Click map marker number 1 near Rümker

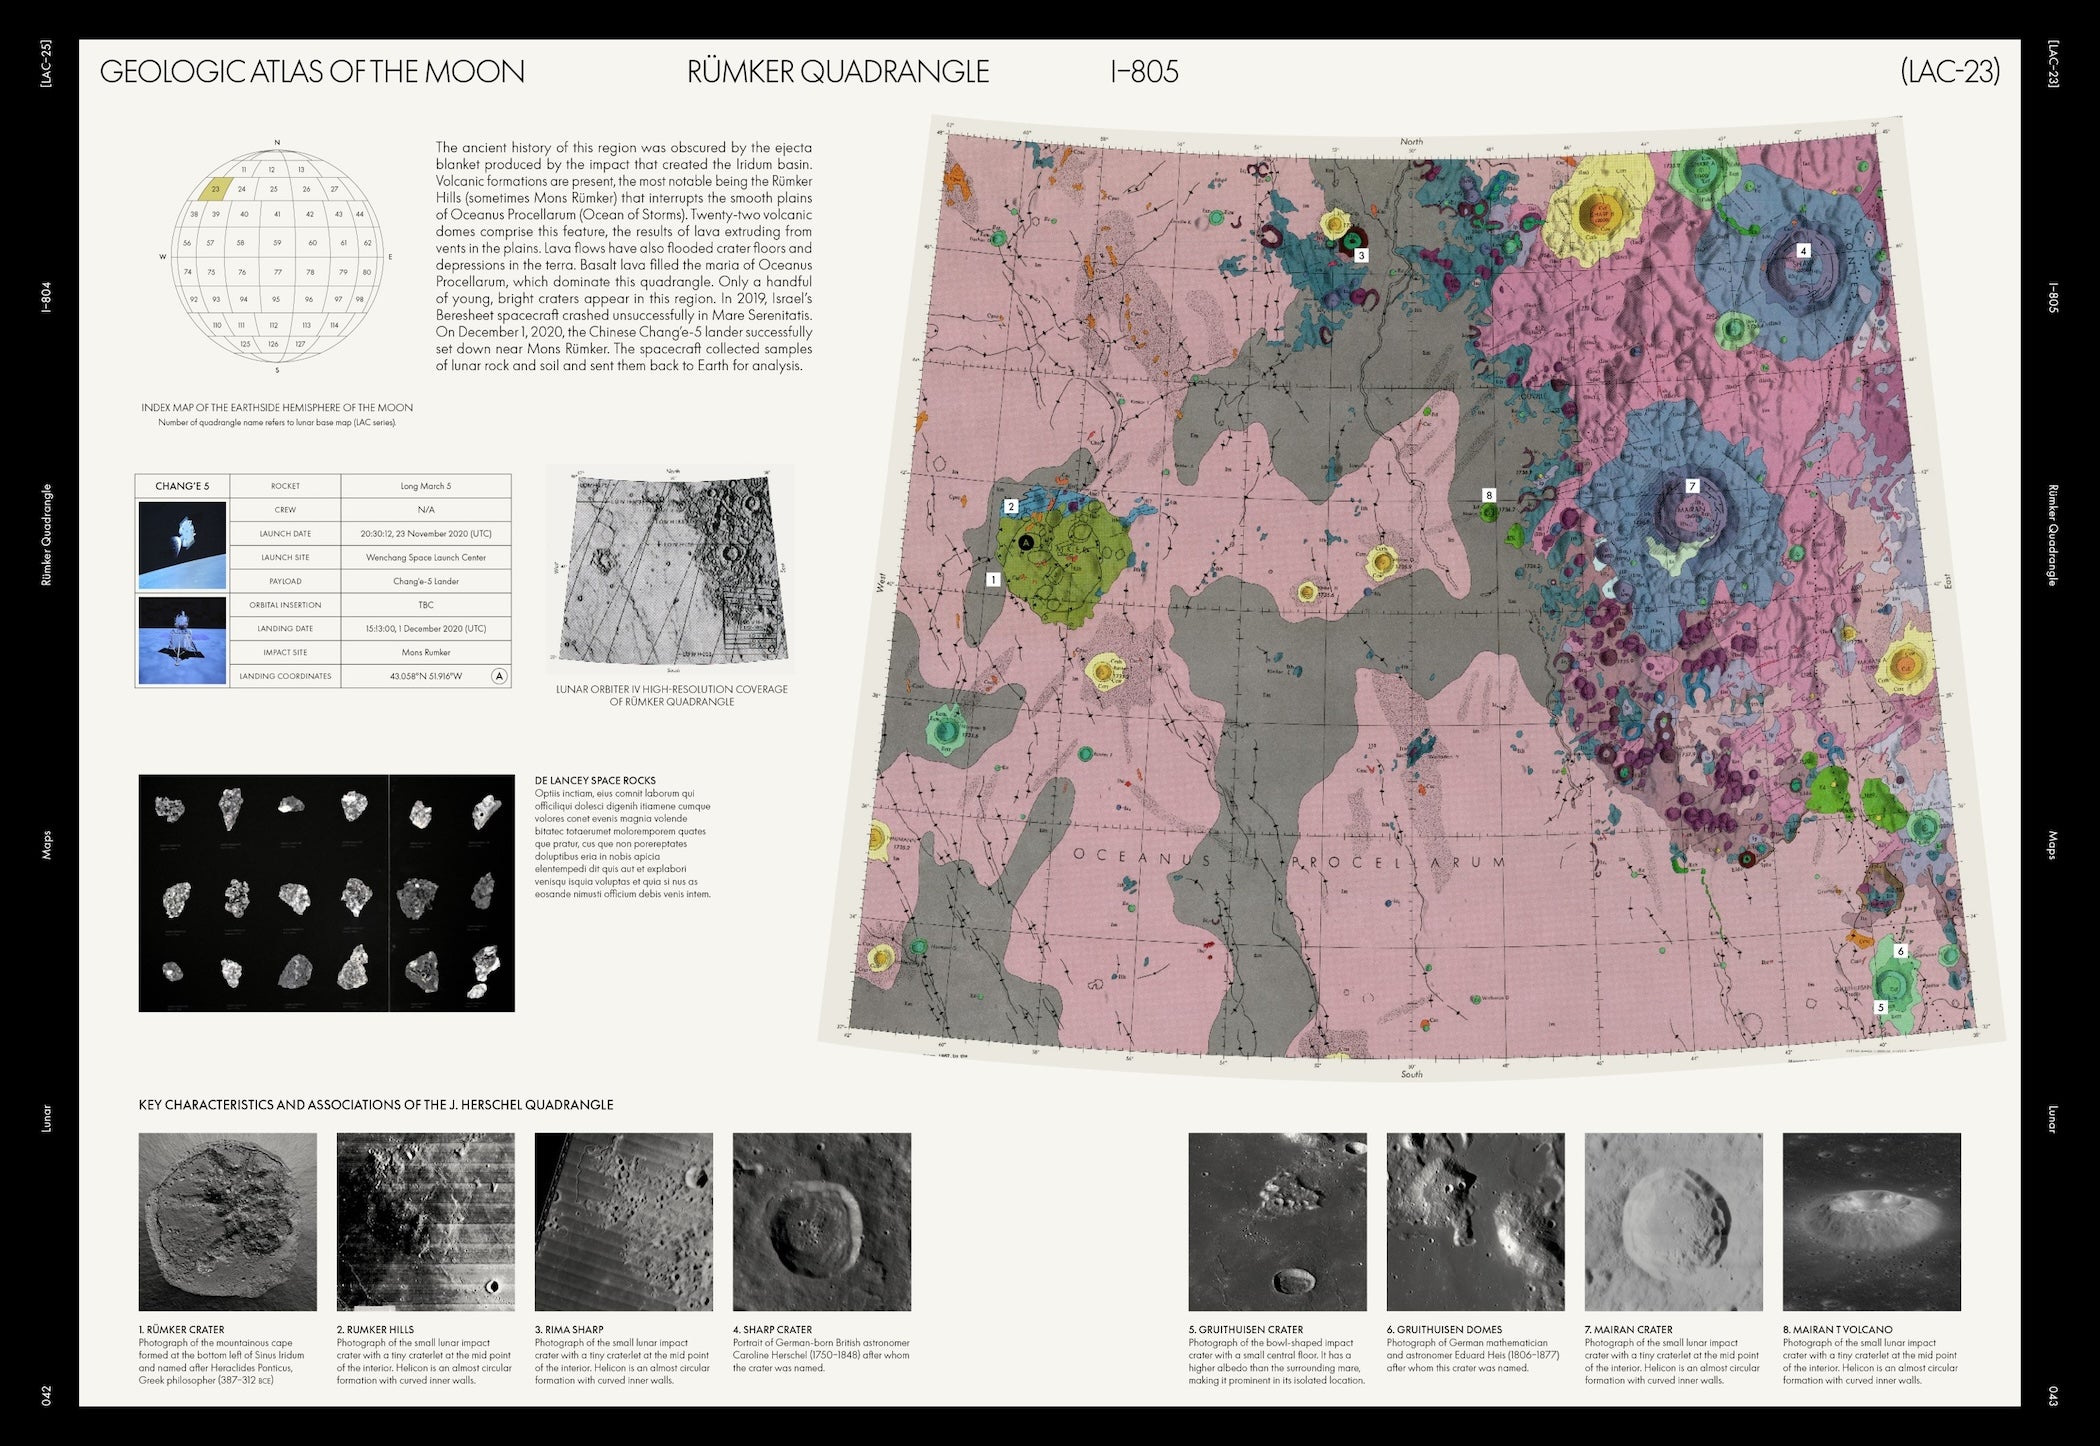(993, 579)
